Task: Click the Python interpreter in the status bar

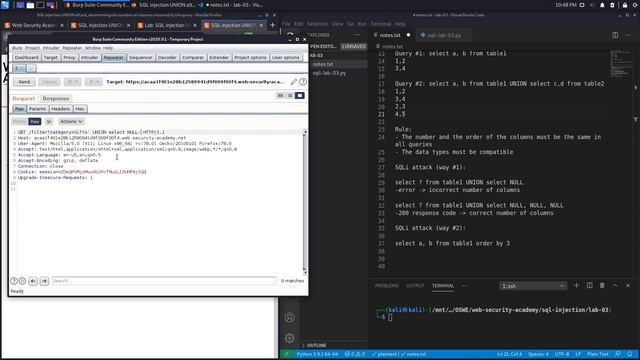Action: pyautogui.click(x=317, y=354)
